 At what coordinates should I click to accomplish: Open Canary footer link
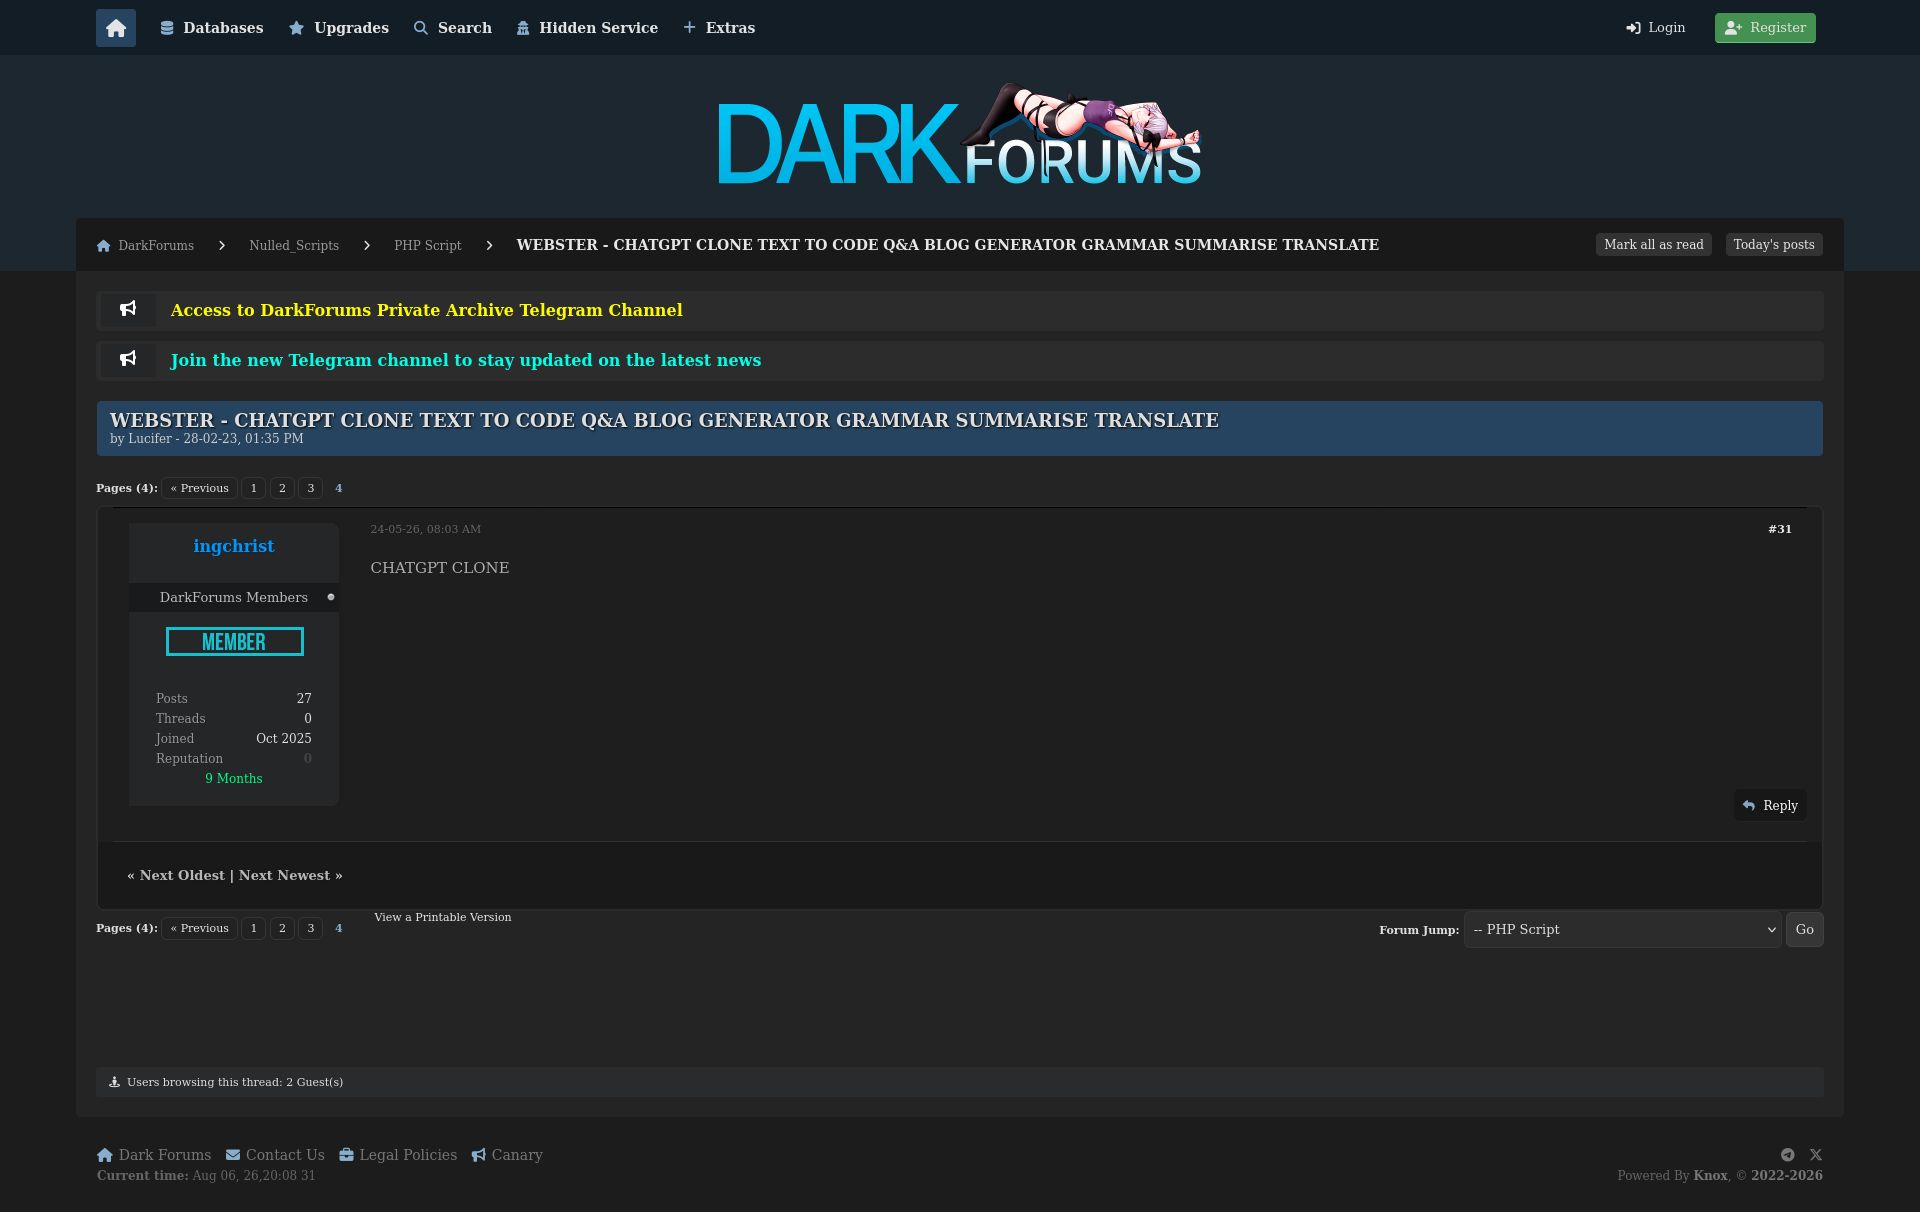pos(507,1155)
